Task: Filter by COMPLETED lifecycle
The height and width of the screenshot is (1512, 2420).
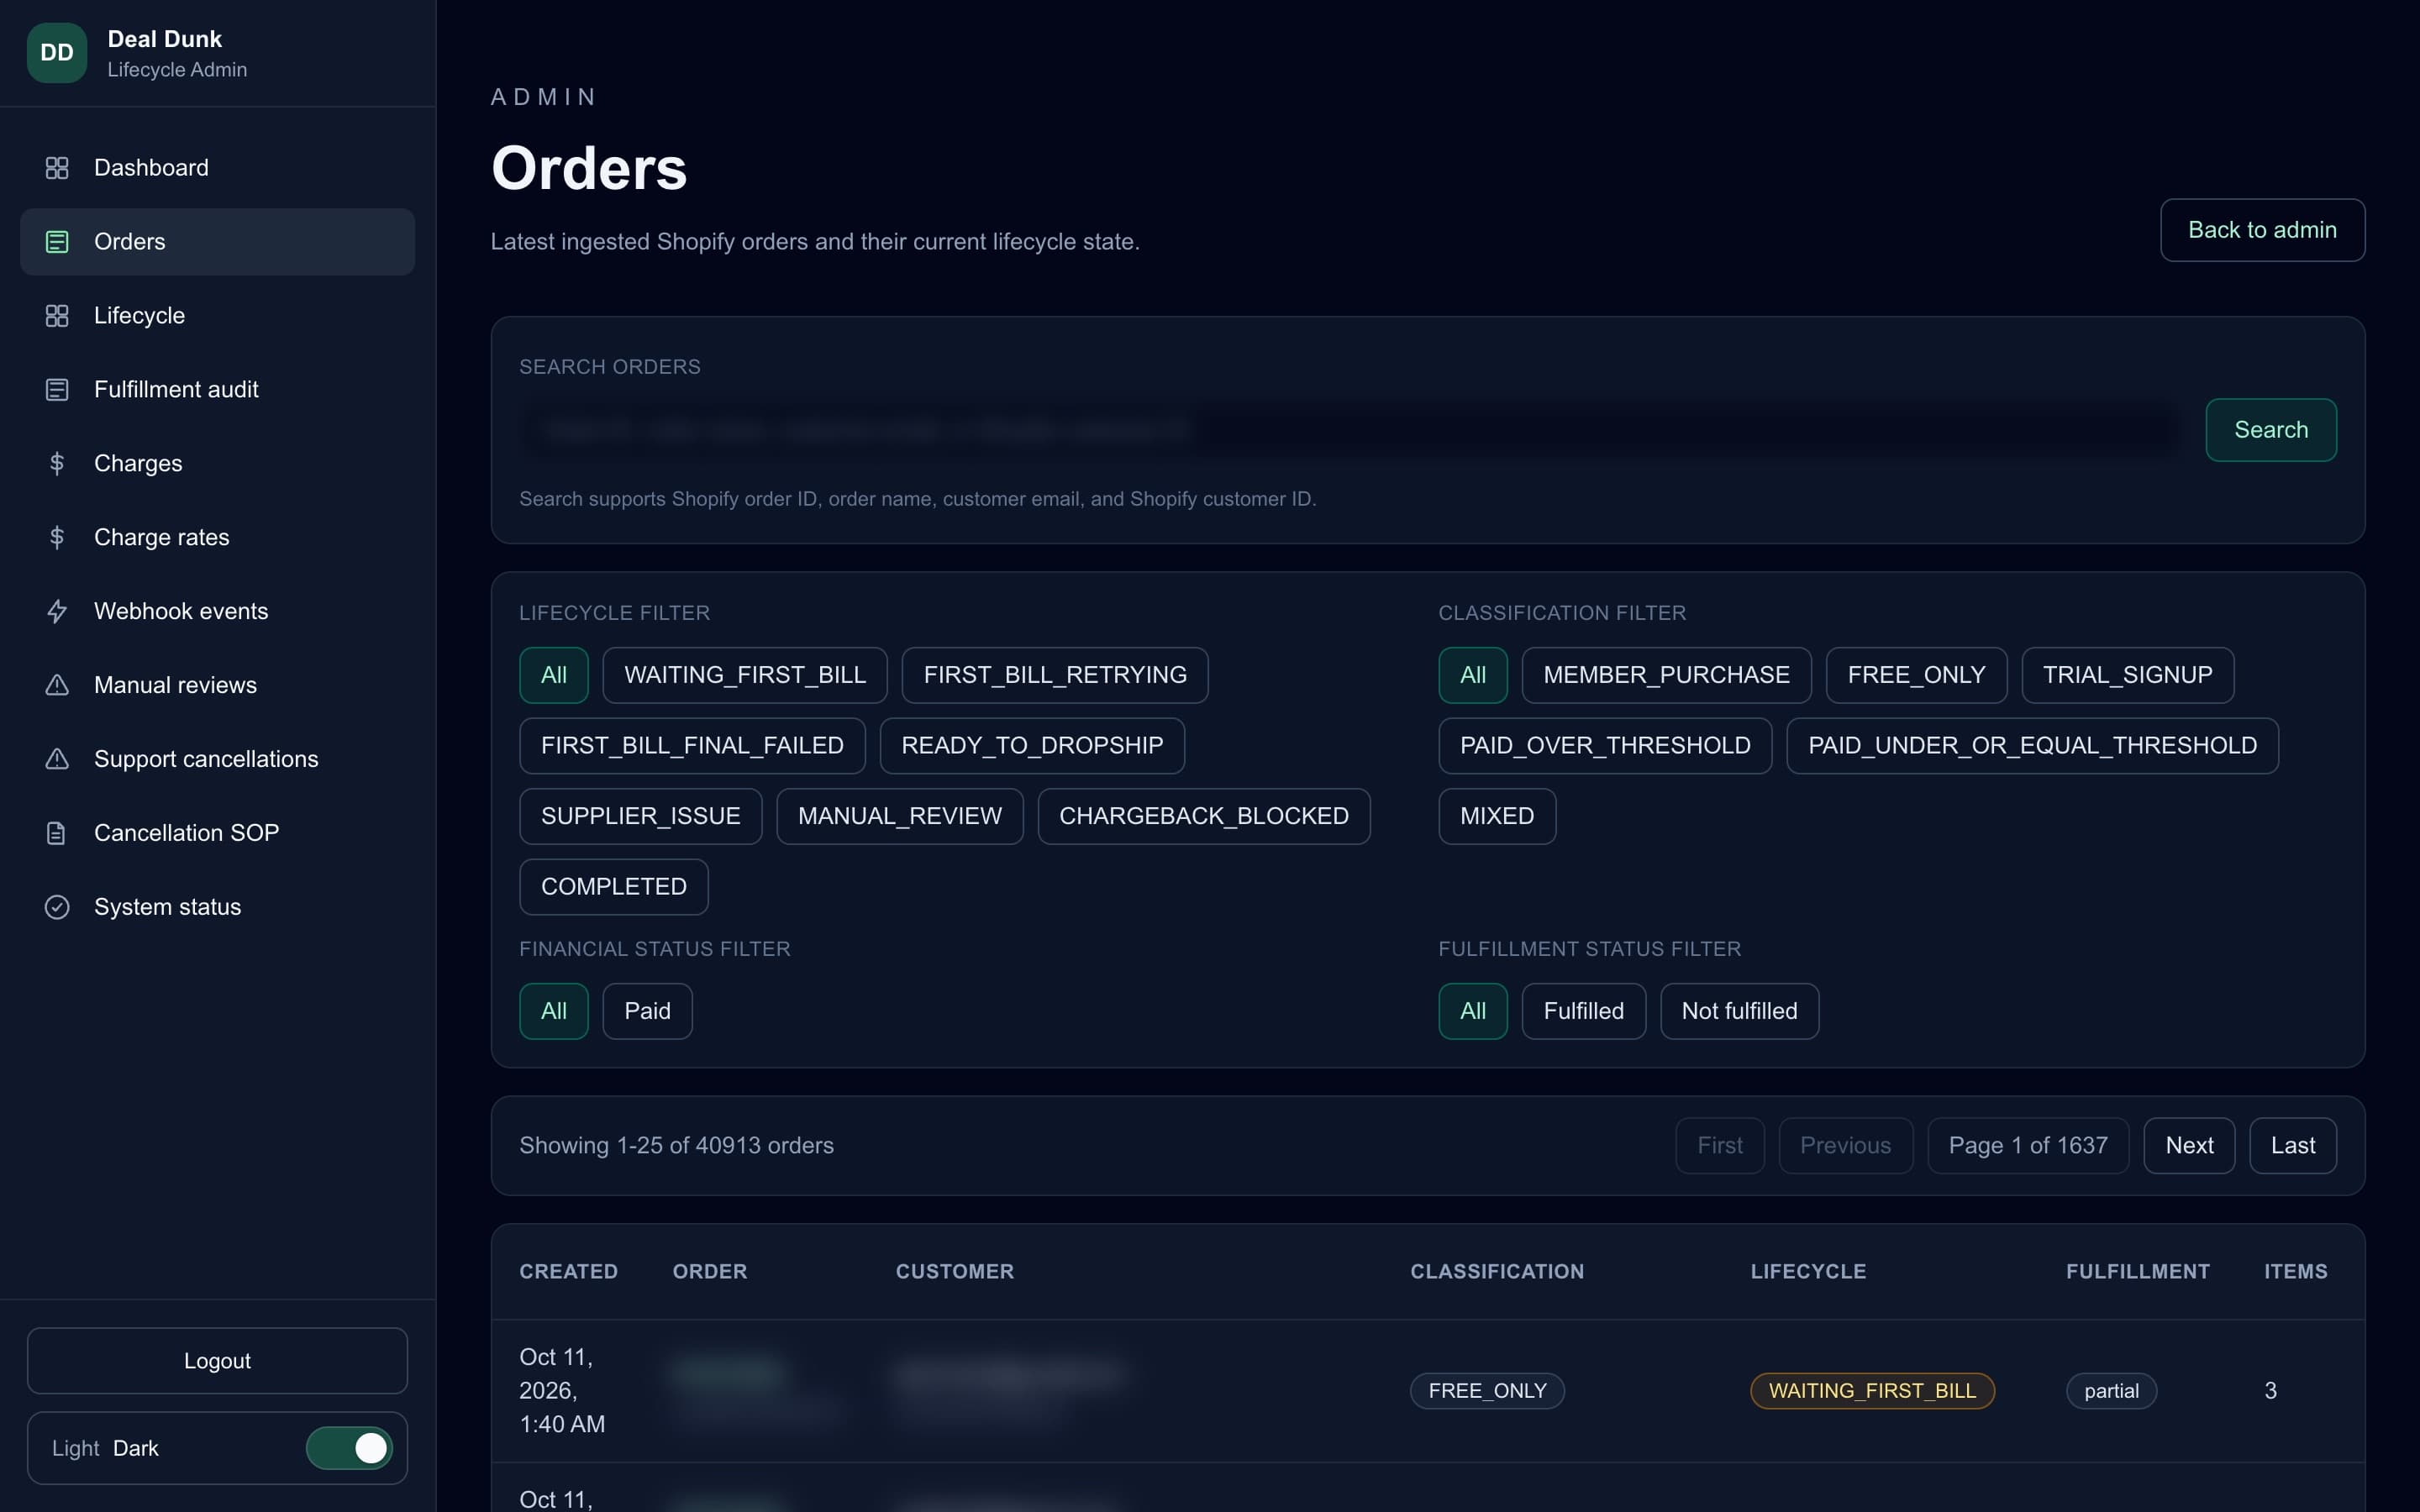Action: pyautogui.click(x=613, y=887)
